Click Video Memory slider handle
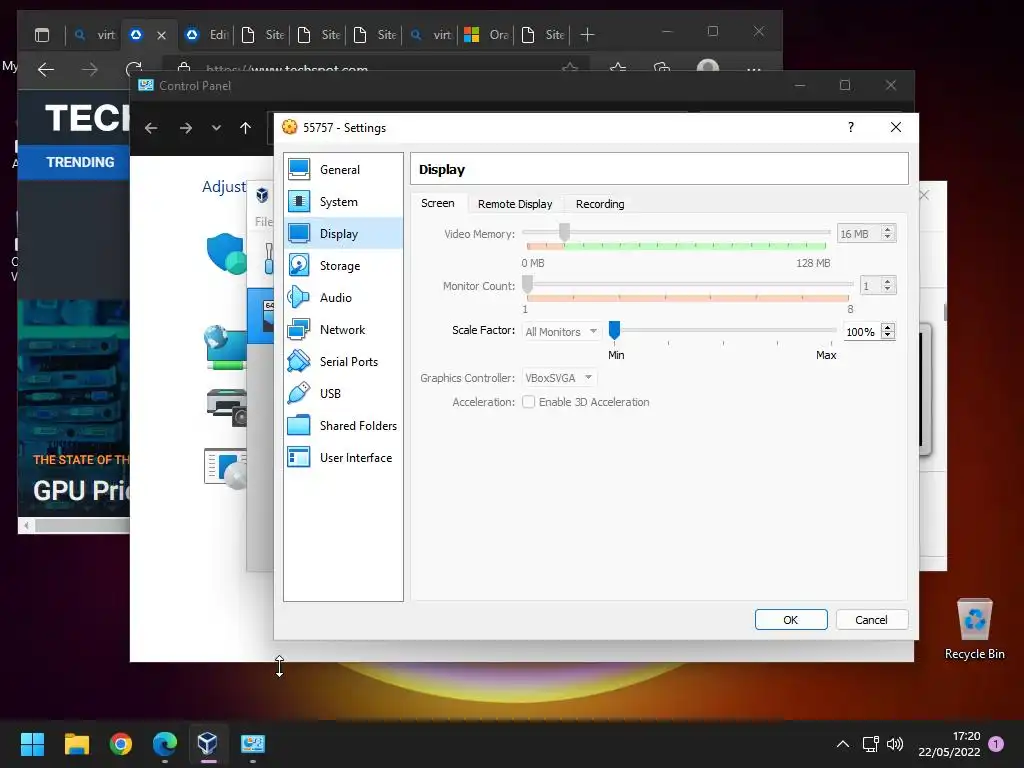 (x=564, y=232)
